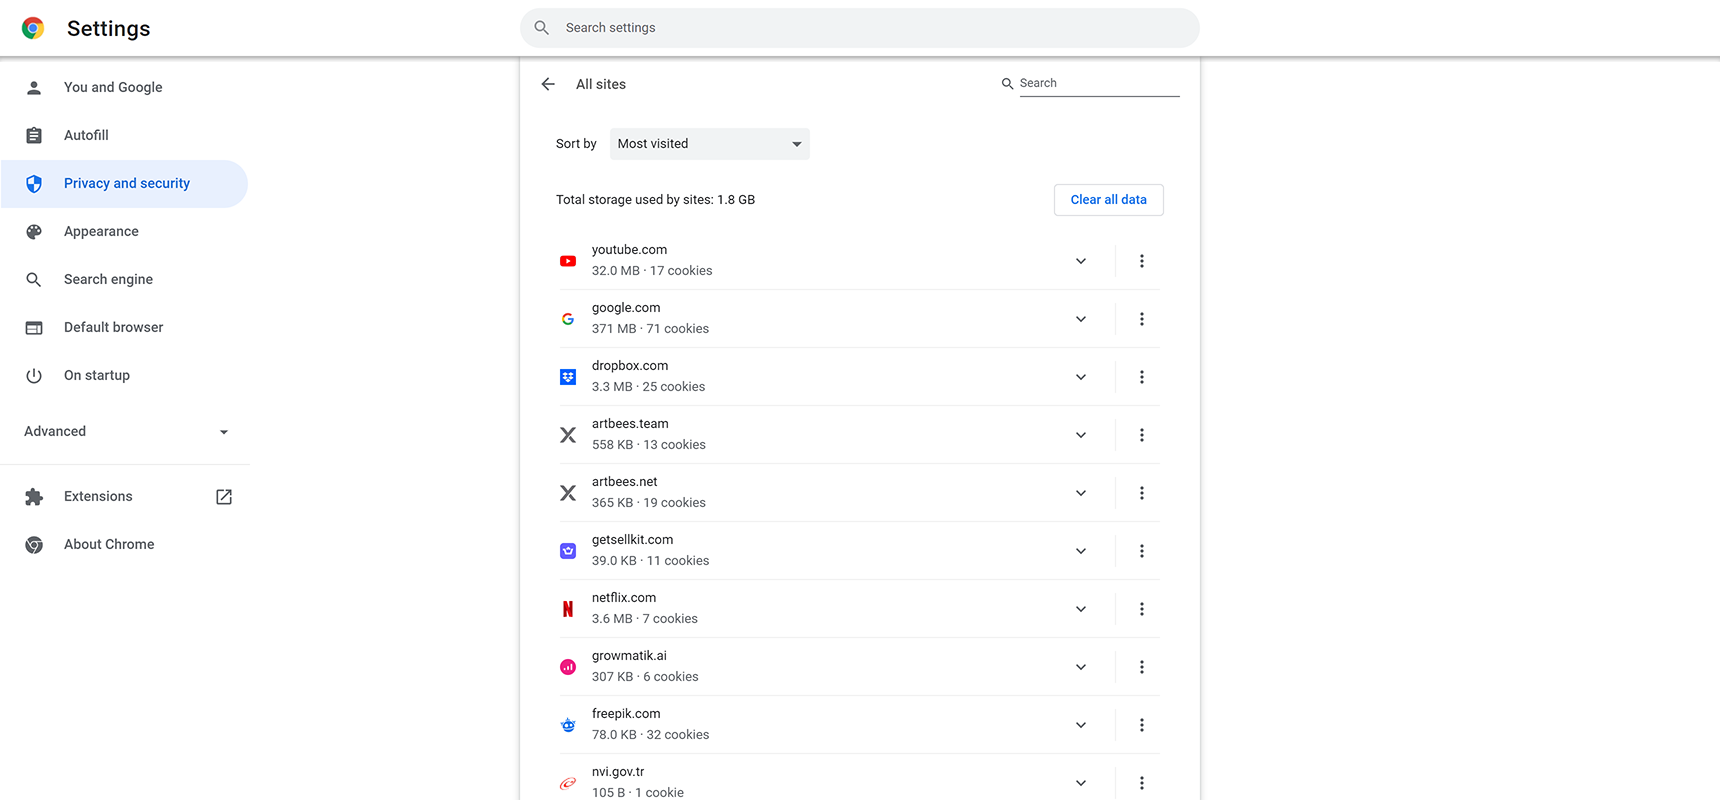Open Default browser settings
Image resolution: width=1720 pixels, height=800 pixels.
point(124,328)
